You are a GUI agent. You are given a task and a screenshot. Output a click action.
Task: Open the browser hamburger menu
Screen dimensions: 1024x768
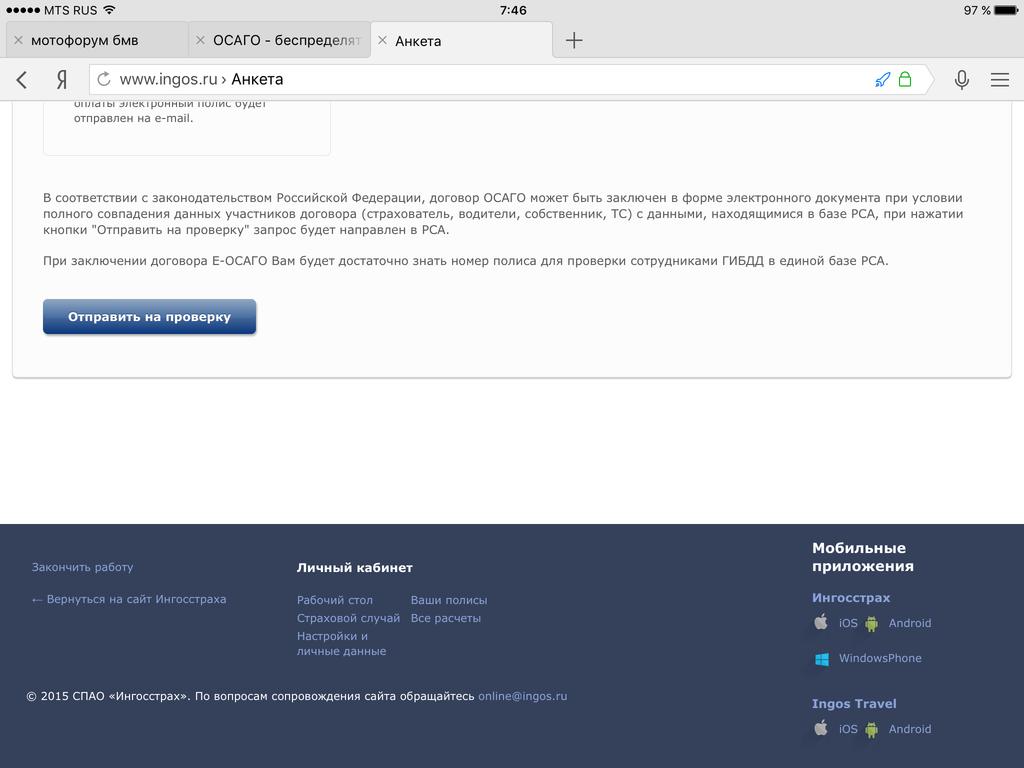(999, 80)
